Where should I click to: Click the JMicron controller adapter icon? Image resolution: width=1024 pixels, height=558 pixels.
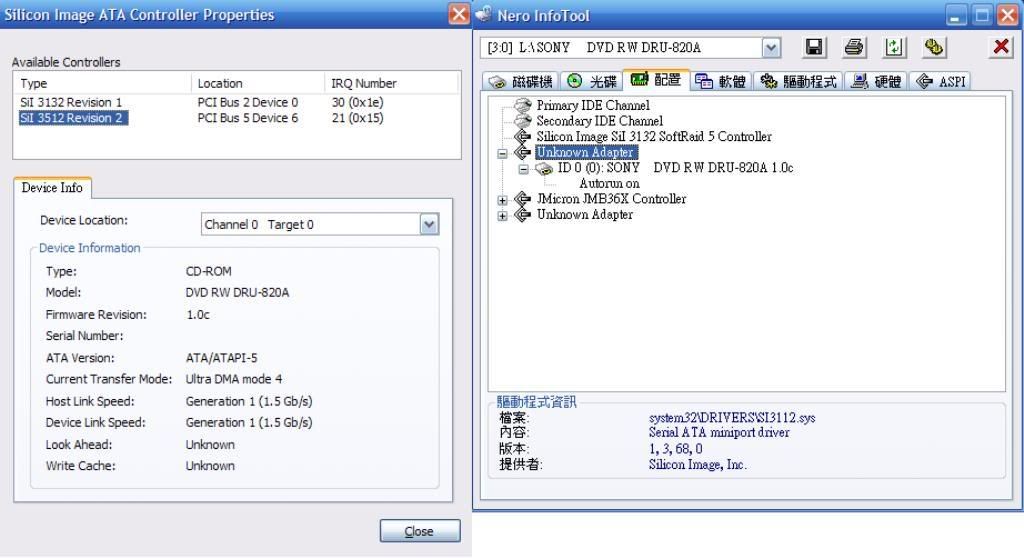(522, 199)
